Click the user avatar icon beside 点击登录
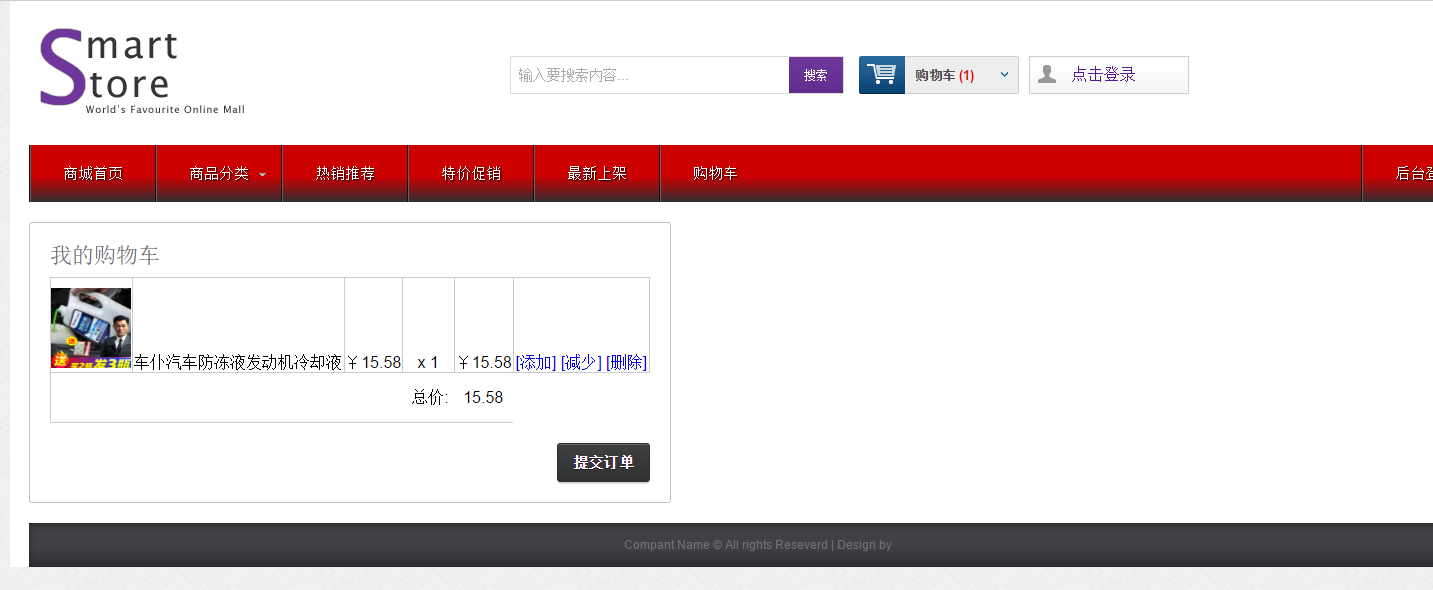Viewport: 1433px width, 590px height. coord(1047,74)
